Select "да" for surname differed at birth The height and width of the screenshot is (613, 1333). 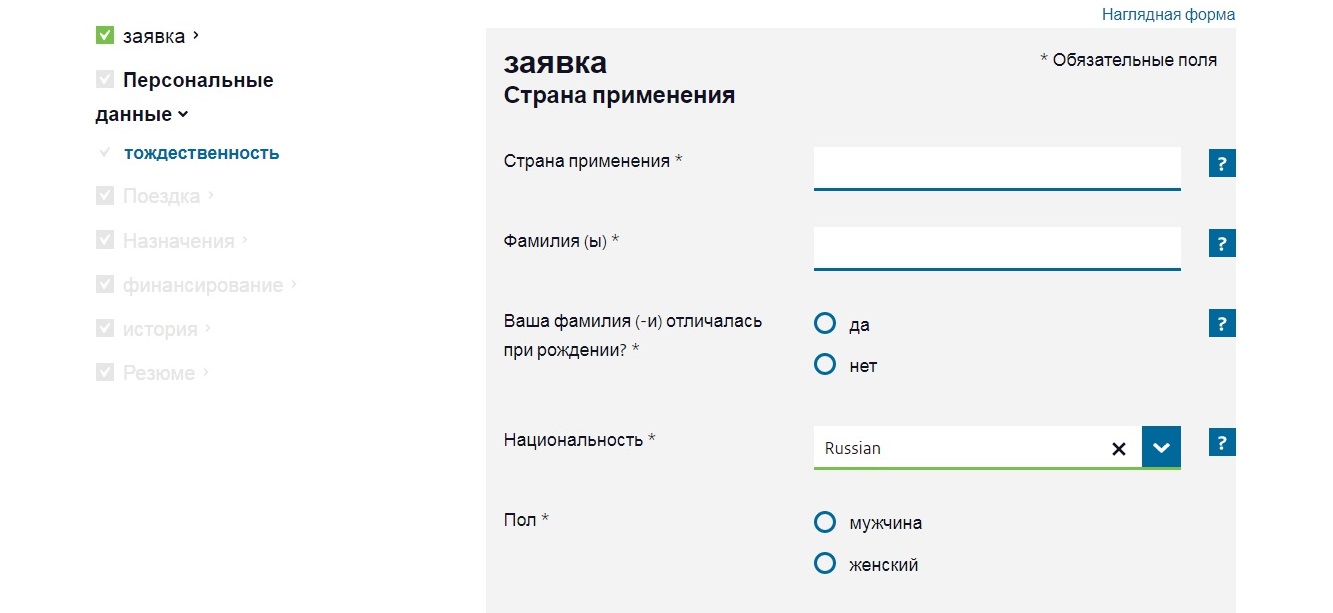825,324
